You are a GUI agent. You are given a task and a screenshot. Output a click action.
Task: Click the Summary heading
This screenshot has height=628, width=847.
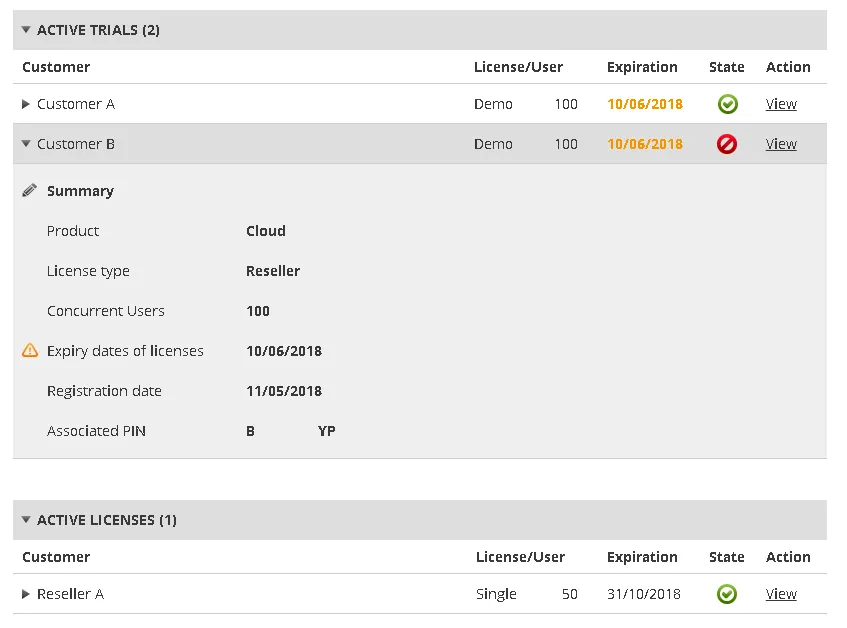click(80, 191)
